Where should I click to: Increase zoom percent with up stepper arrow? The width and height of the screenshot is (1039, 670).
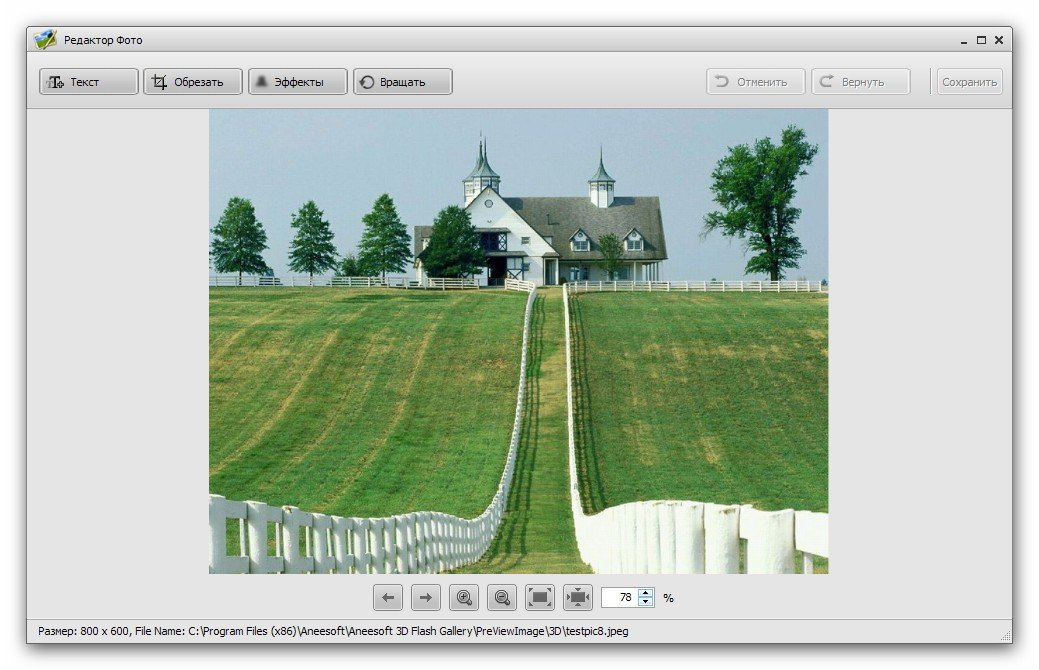tap(646, 593)
